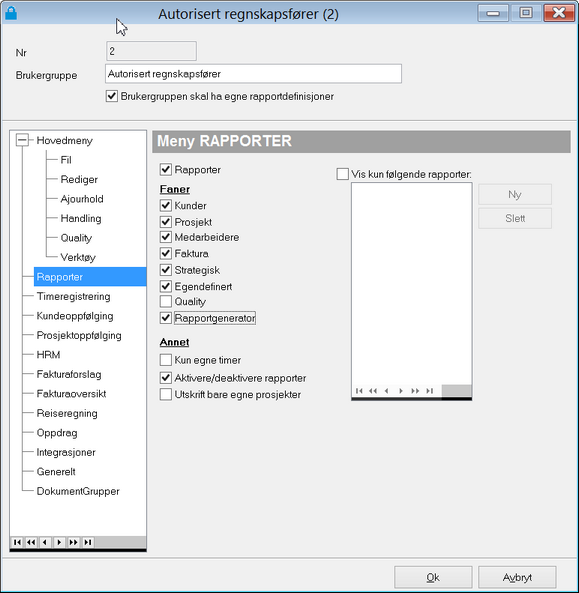Screen dimensions: 579x593
Task: Toggle Kun egne timer checkbox
Action: click(x=166, y=360)
